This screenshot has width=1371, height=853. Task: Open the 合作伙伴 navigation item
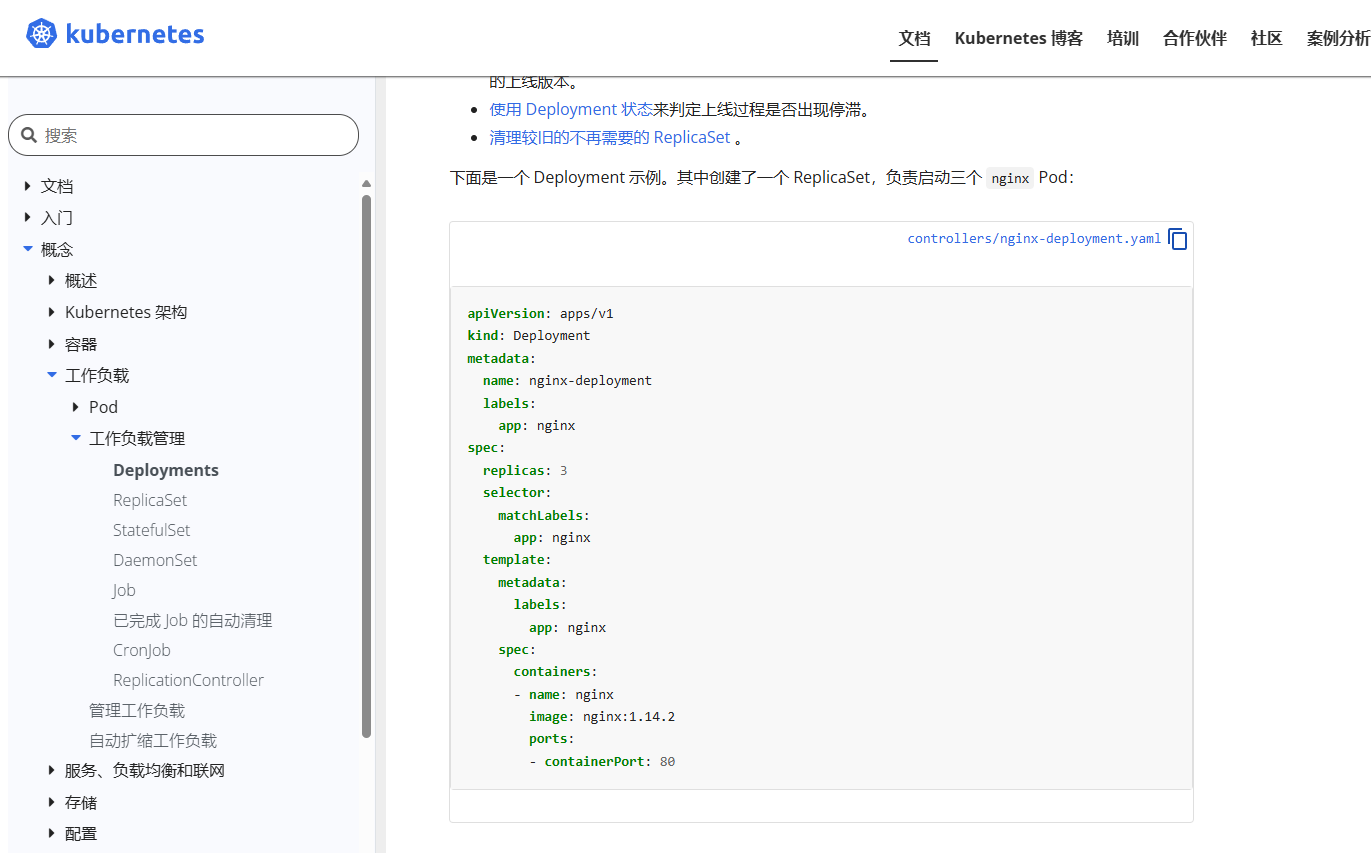click(x=1195, y=38)
